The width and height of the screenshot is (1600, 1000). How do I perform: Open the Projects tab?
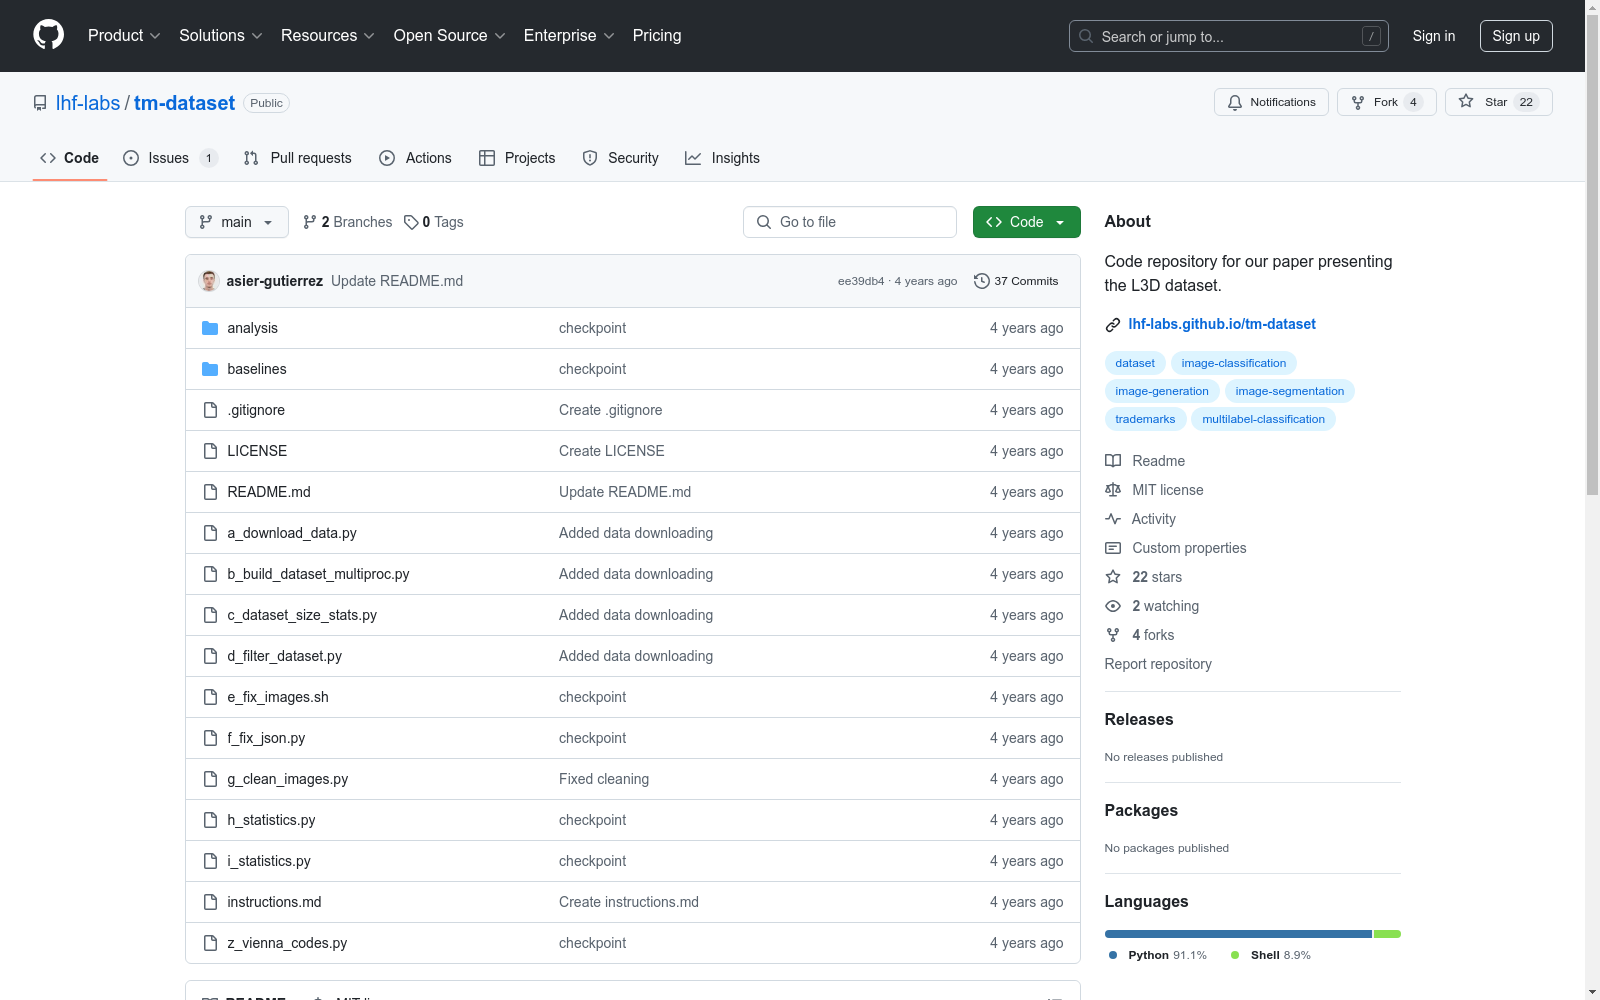[x=517, y=158]
